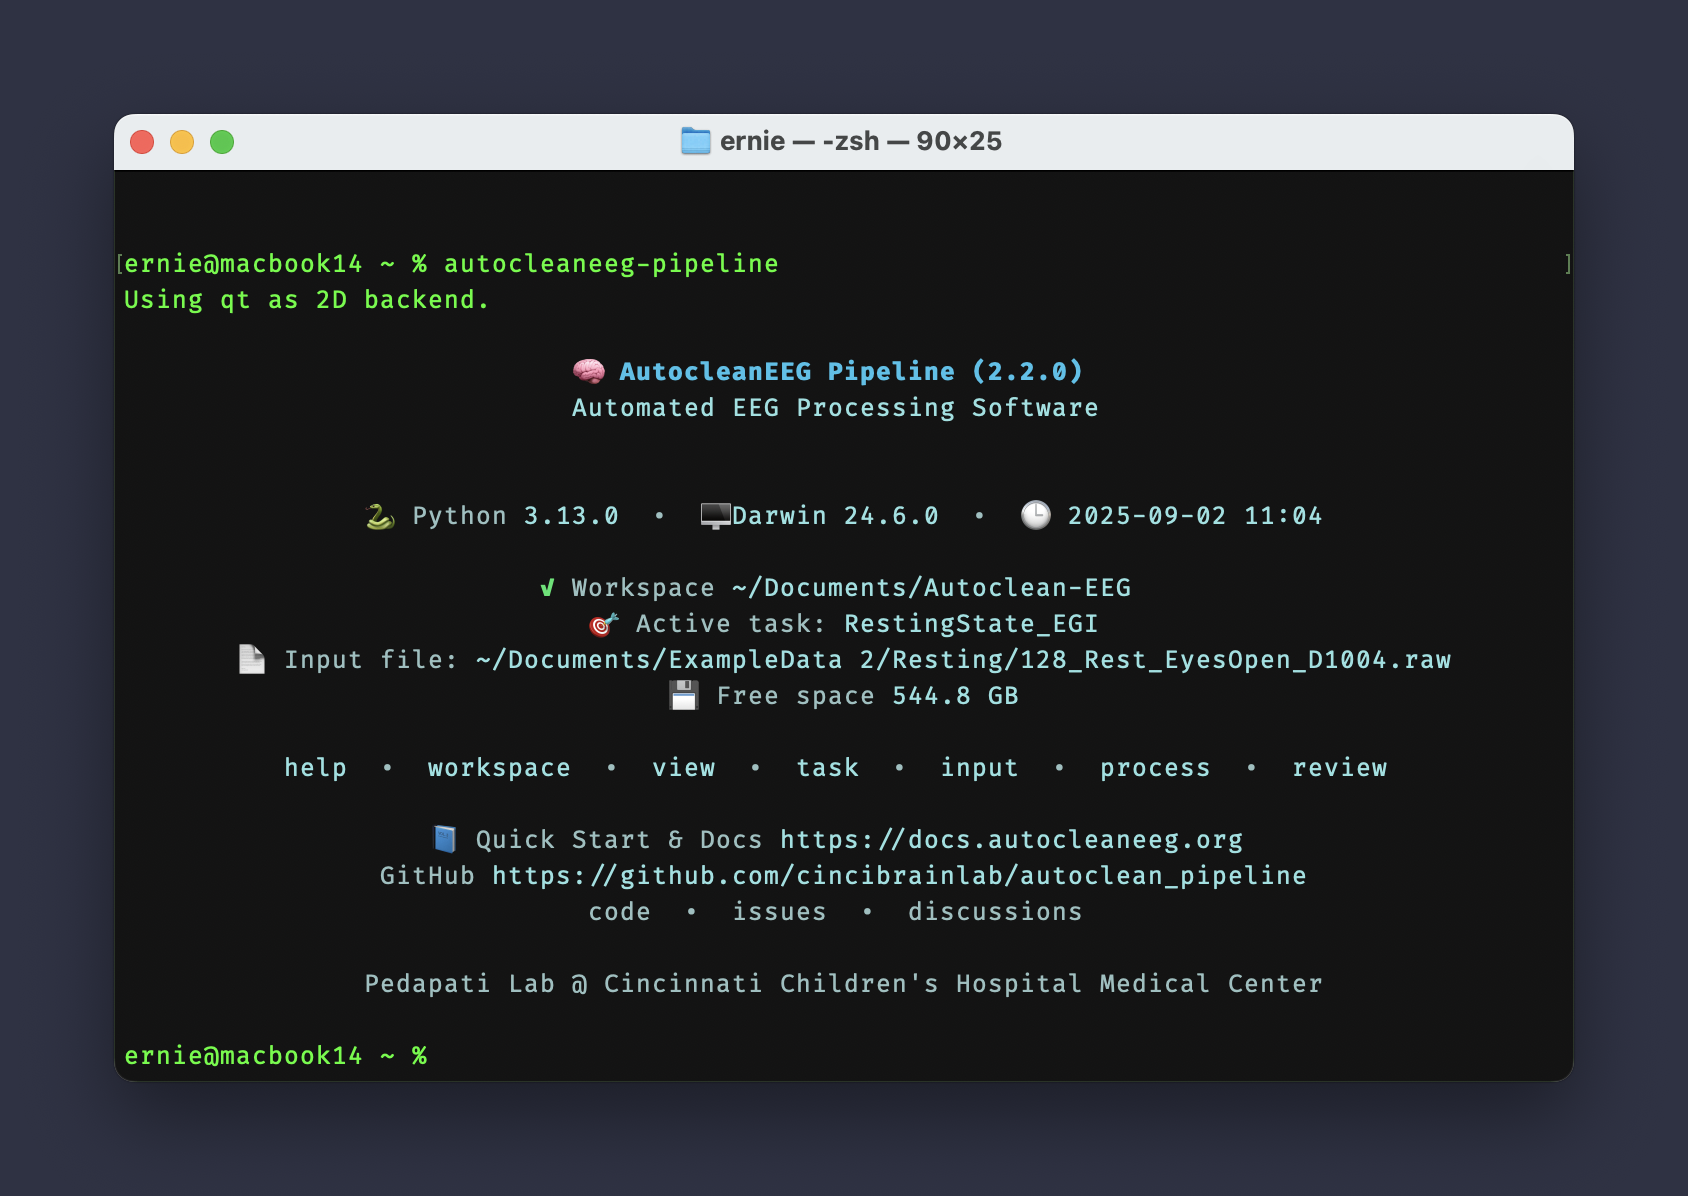Select the 'input' command text
The image size is (1688, 1196).
[979, 768]
